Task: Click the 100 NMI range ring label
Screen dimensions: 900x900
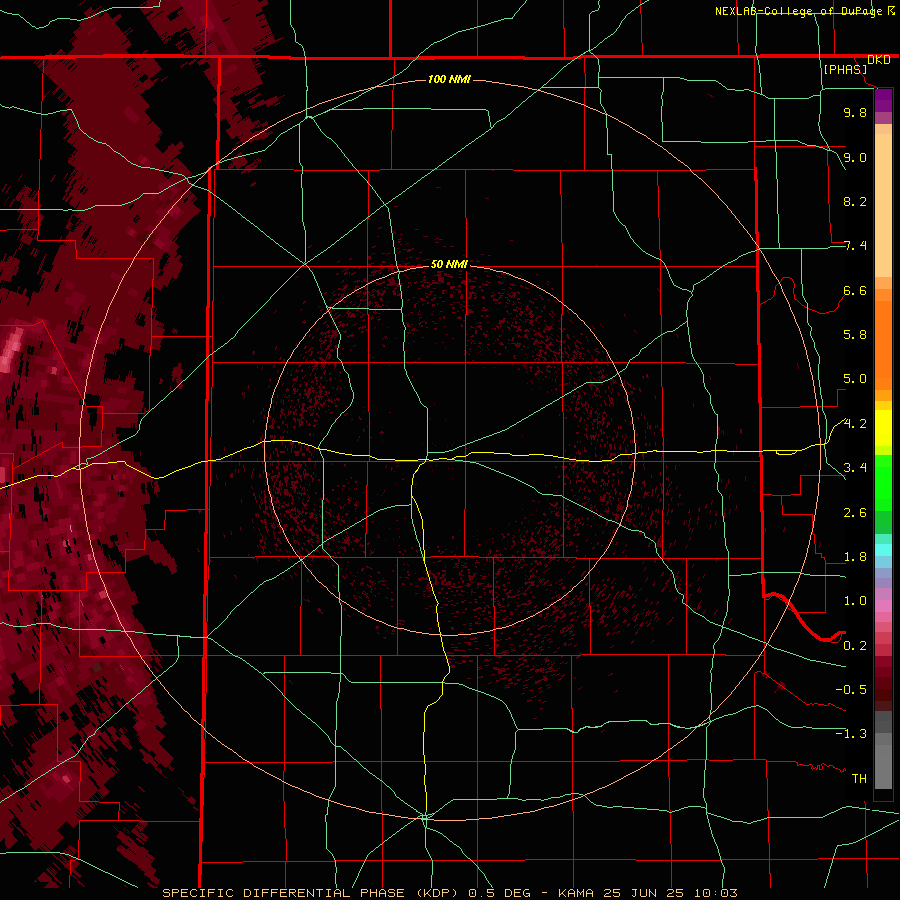Action: [449, 79]
